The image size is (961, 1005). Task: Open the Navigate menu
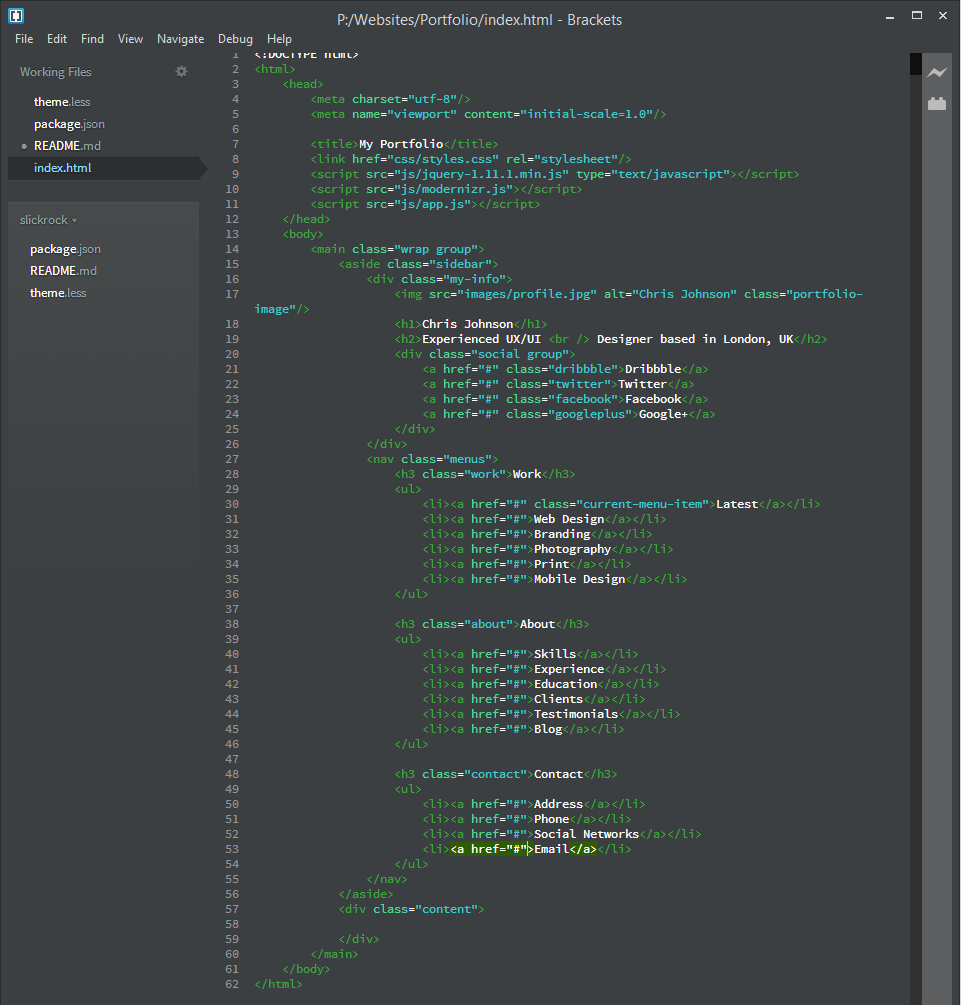pos(180,39)
